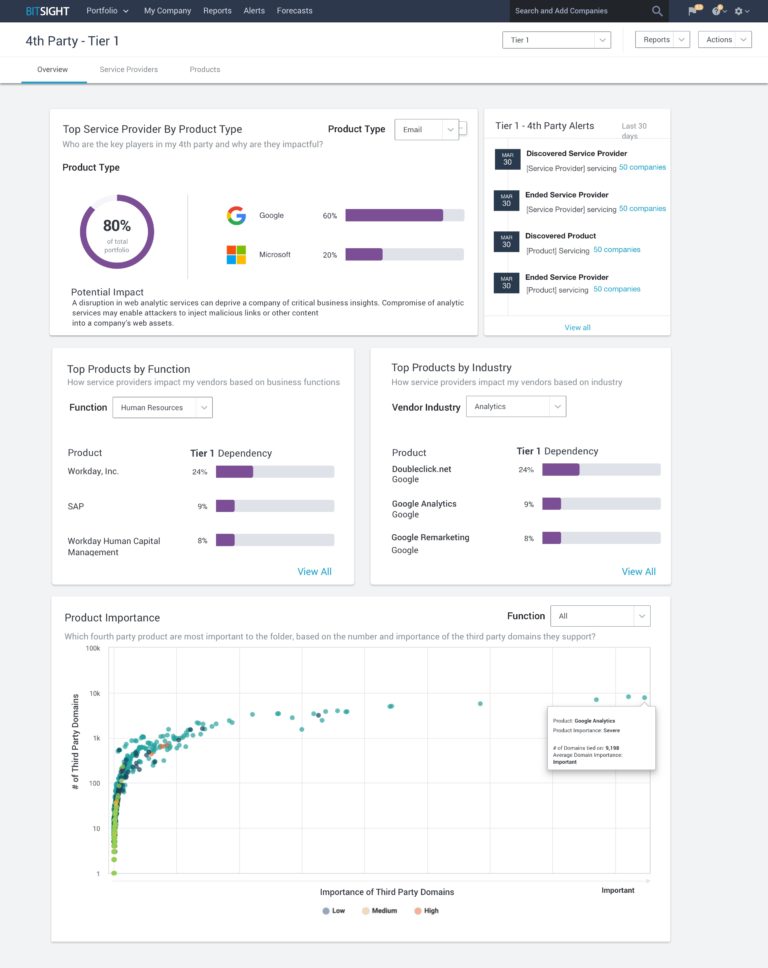Click the BitSight logo
768x968 pixels.
[48, 11]
